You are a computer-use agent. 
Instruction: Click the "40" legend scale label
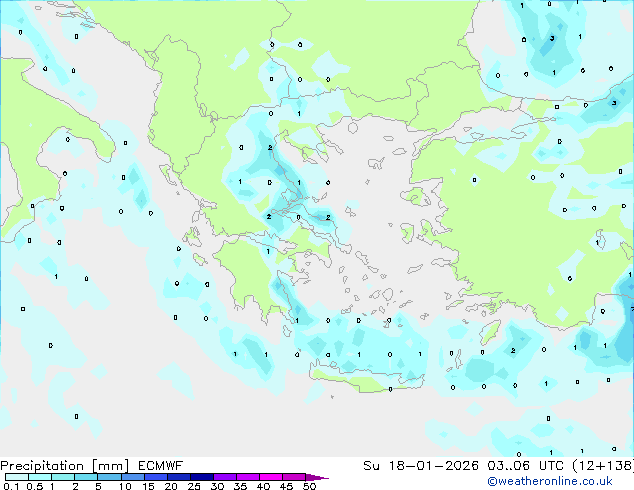263,486
